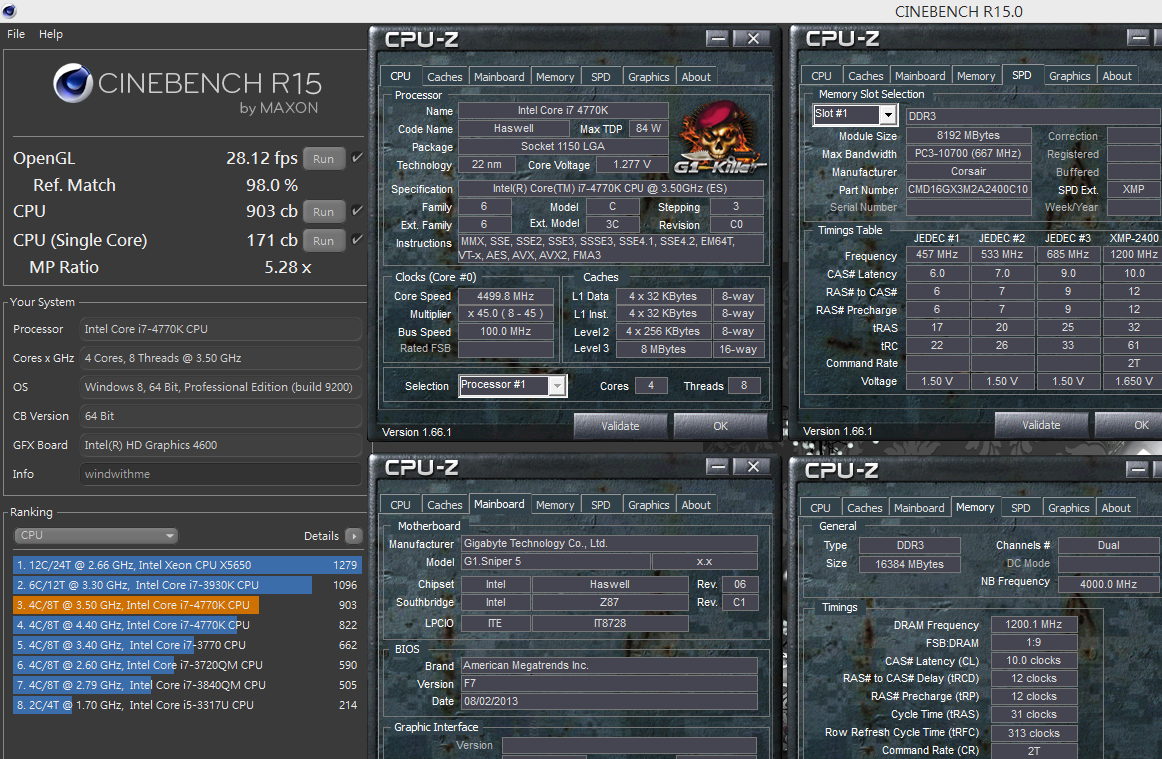Toggle the CPU (Single Core) checkmark
This screenshot has height=759, width=1162.
(355, 240)
